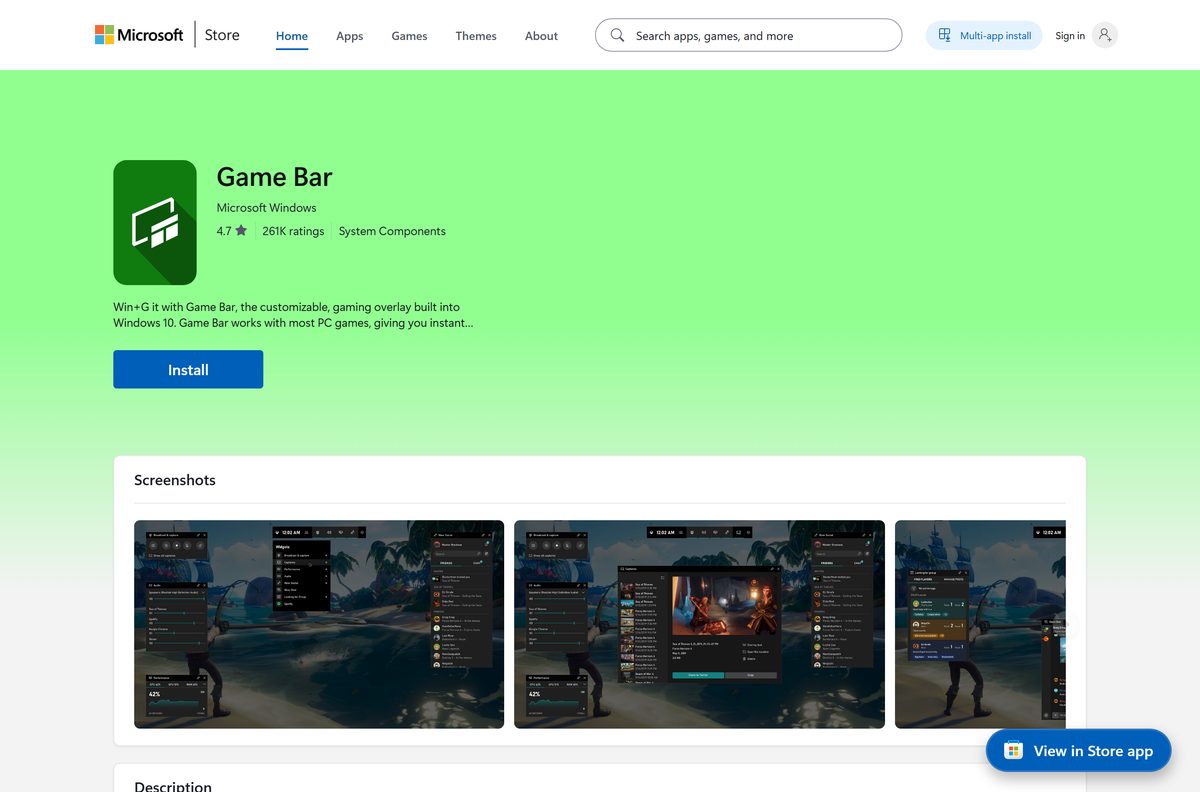Open the first screenshot with widgets menu
Viewport: 1200px width, 792px height.
tap(319, 624)
